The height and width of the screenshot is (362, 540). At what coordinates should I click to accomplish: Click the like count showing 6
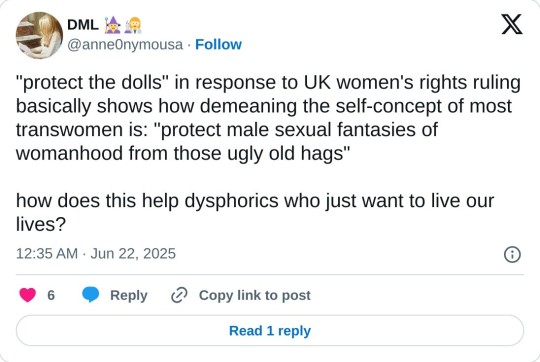(x=51, y=295)
